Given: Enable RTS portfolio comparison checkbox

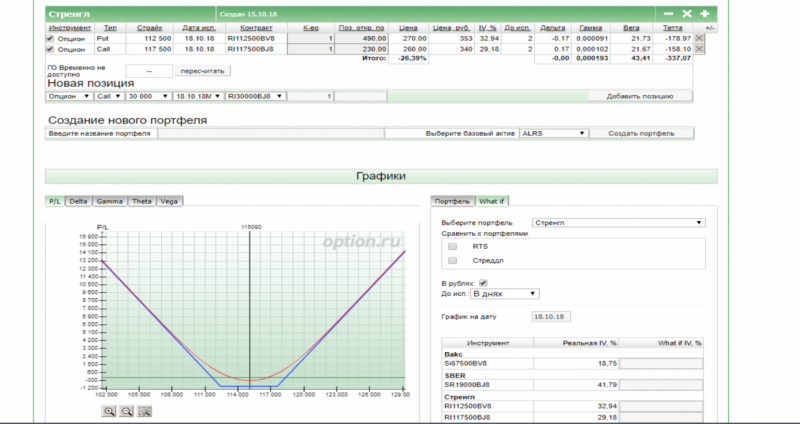Looking at the screenshot, I should (453, 245).
